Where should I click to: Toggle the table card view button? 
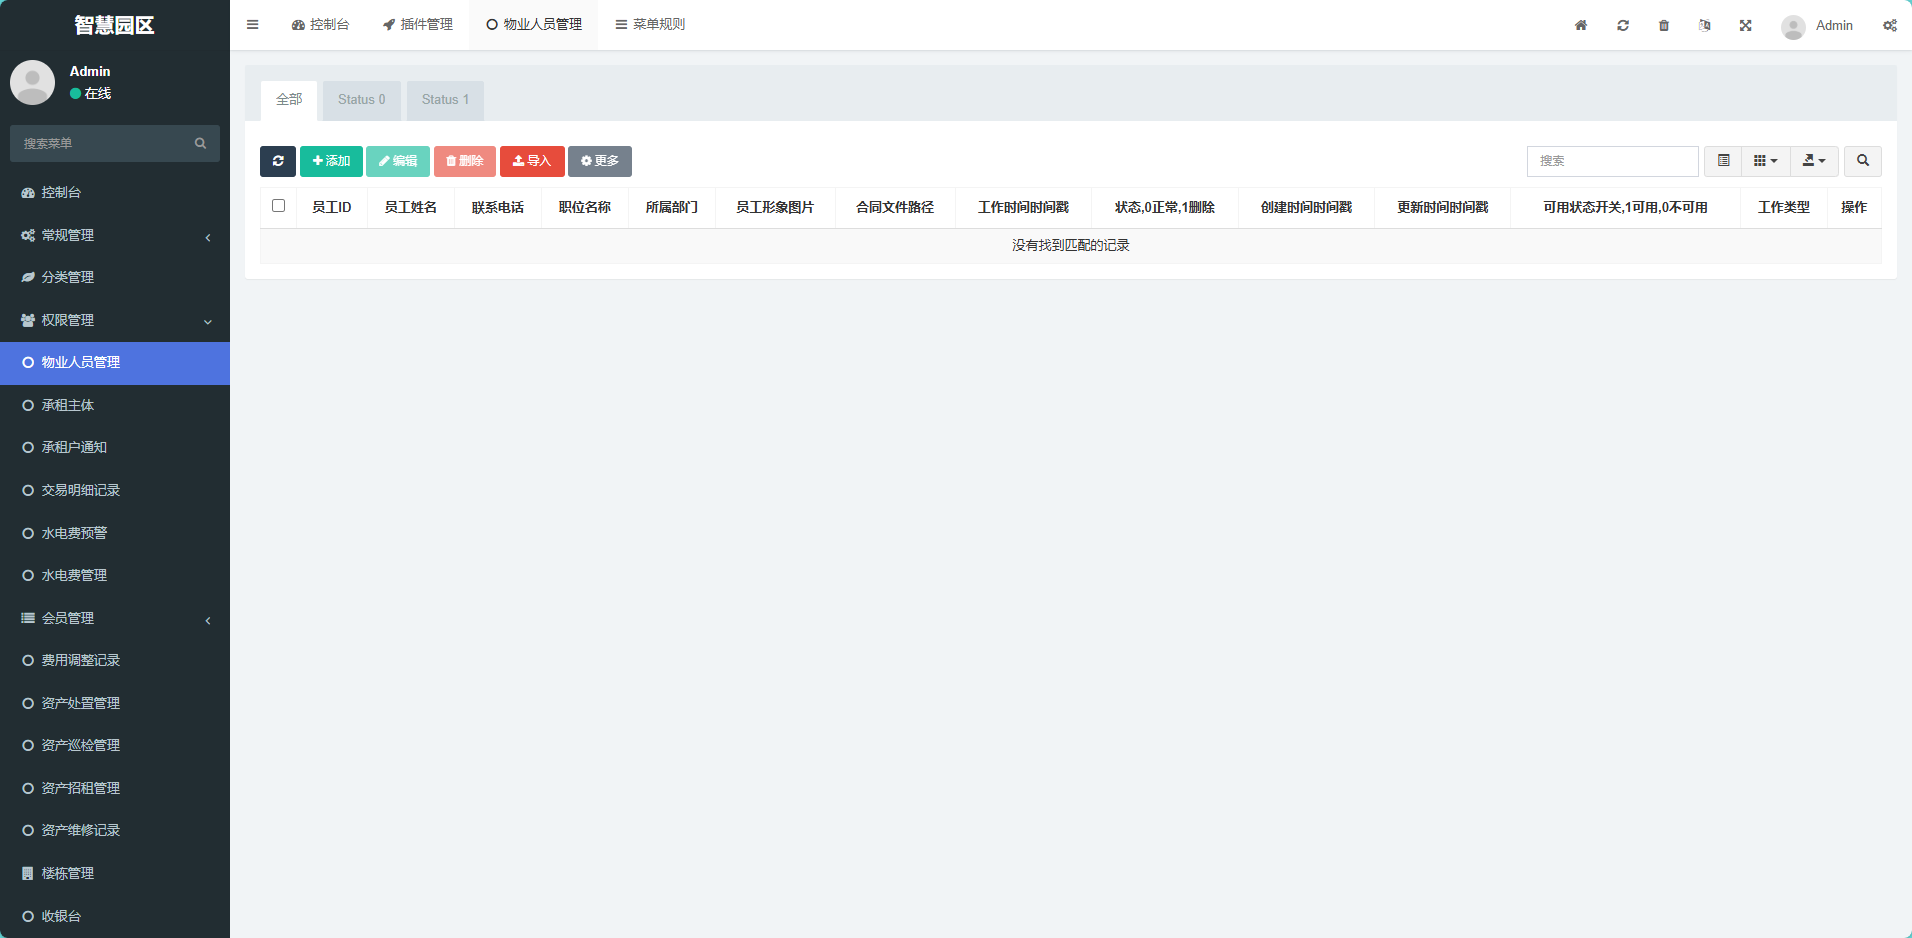click(x=1723, y=161)
